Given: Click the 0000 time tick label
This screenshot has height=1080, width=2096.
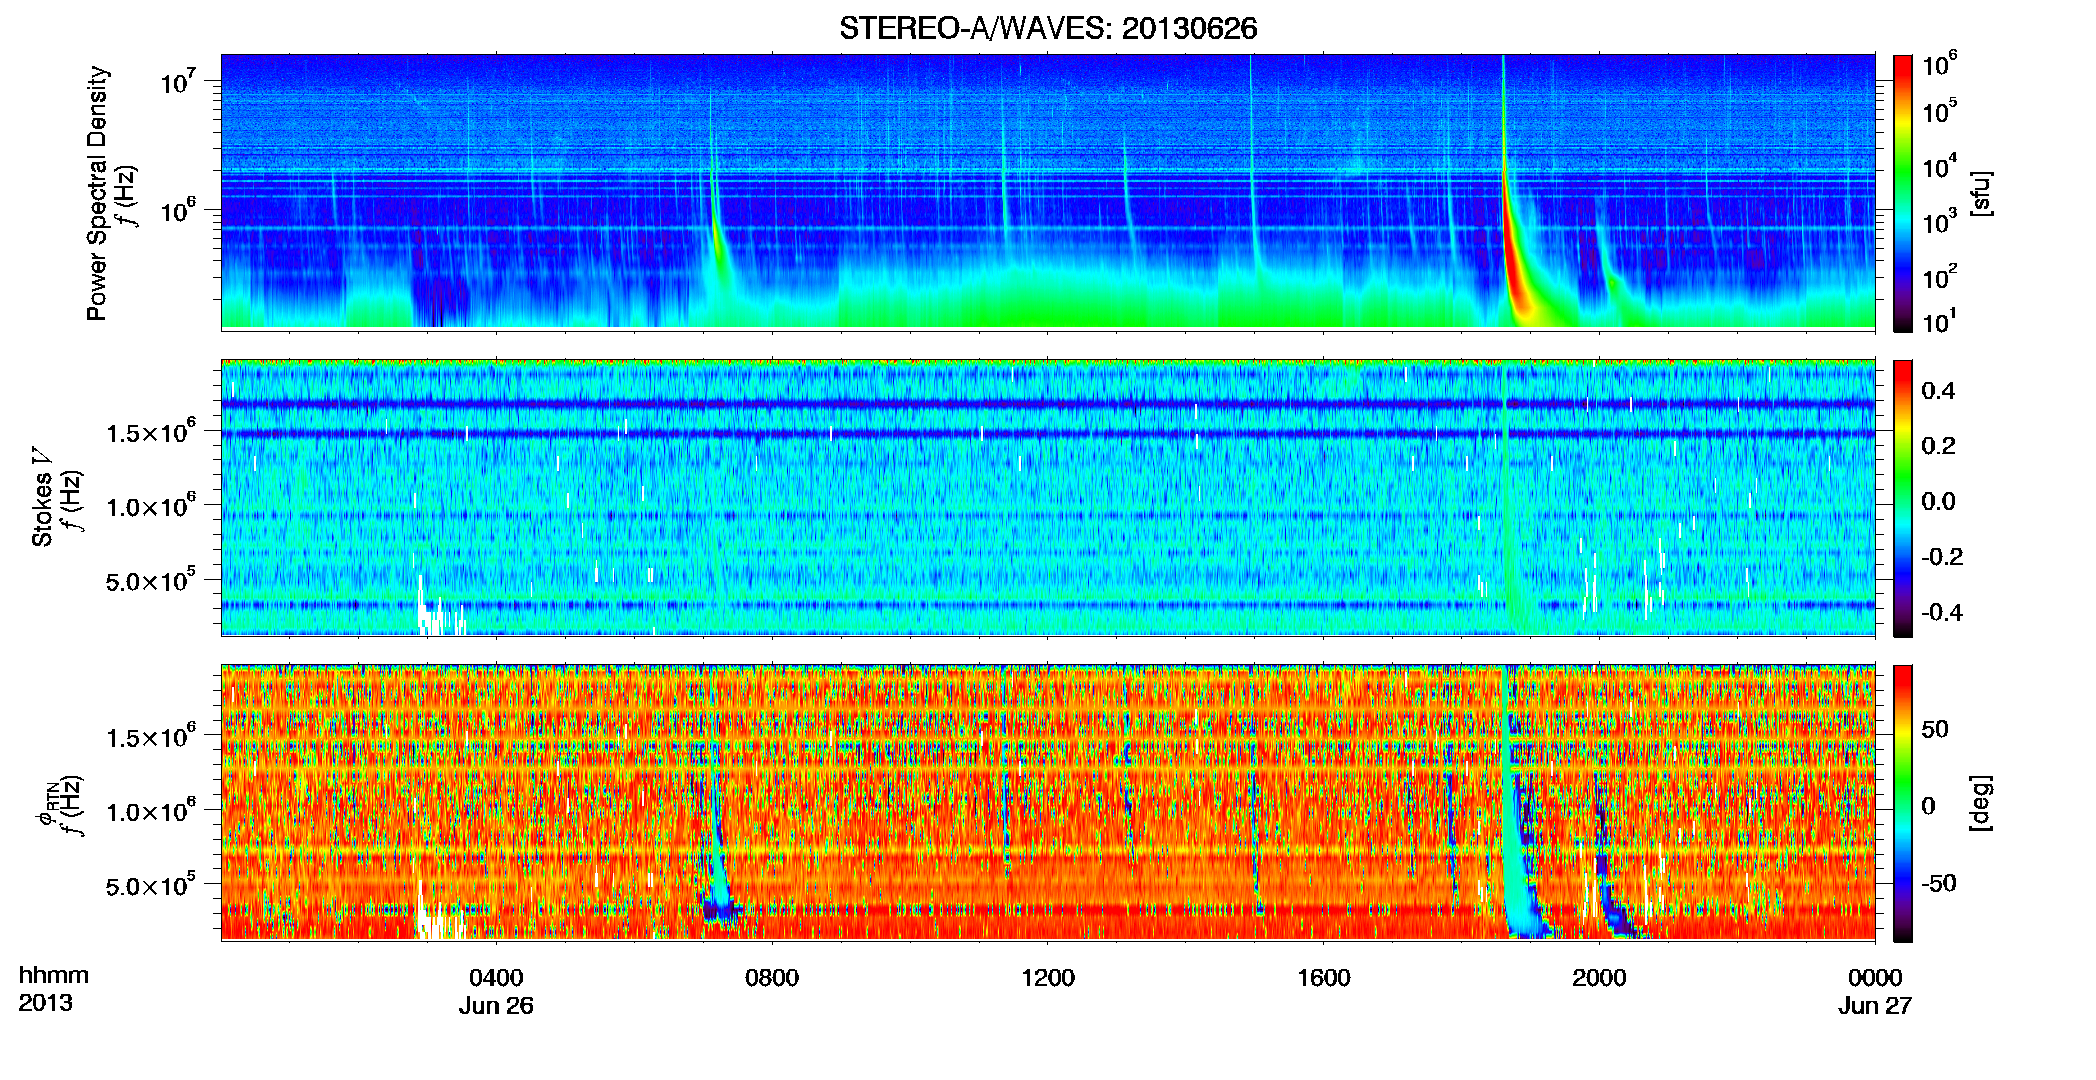Looking at the screenshot, I should point(1875,977).
